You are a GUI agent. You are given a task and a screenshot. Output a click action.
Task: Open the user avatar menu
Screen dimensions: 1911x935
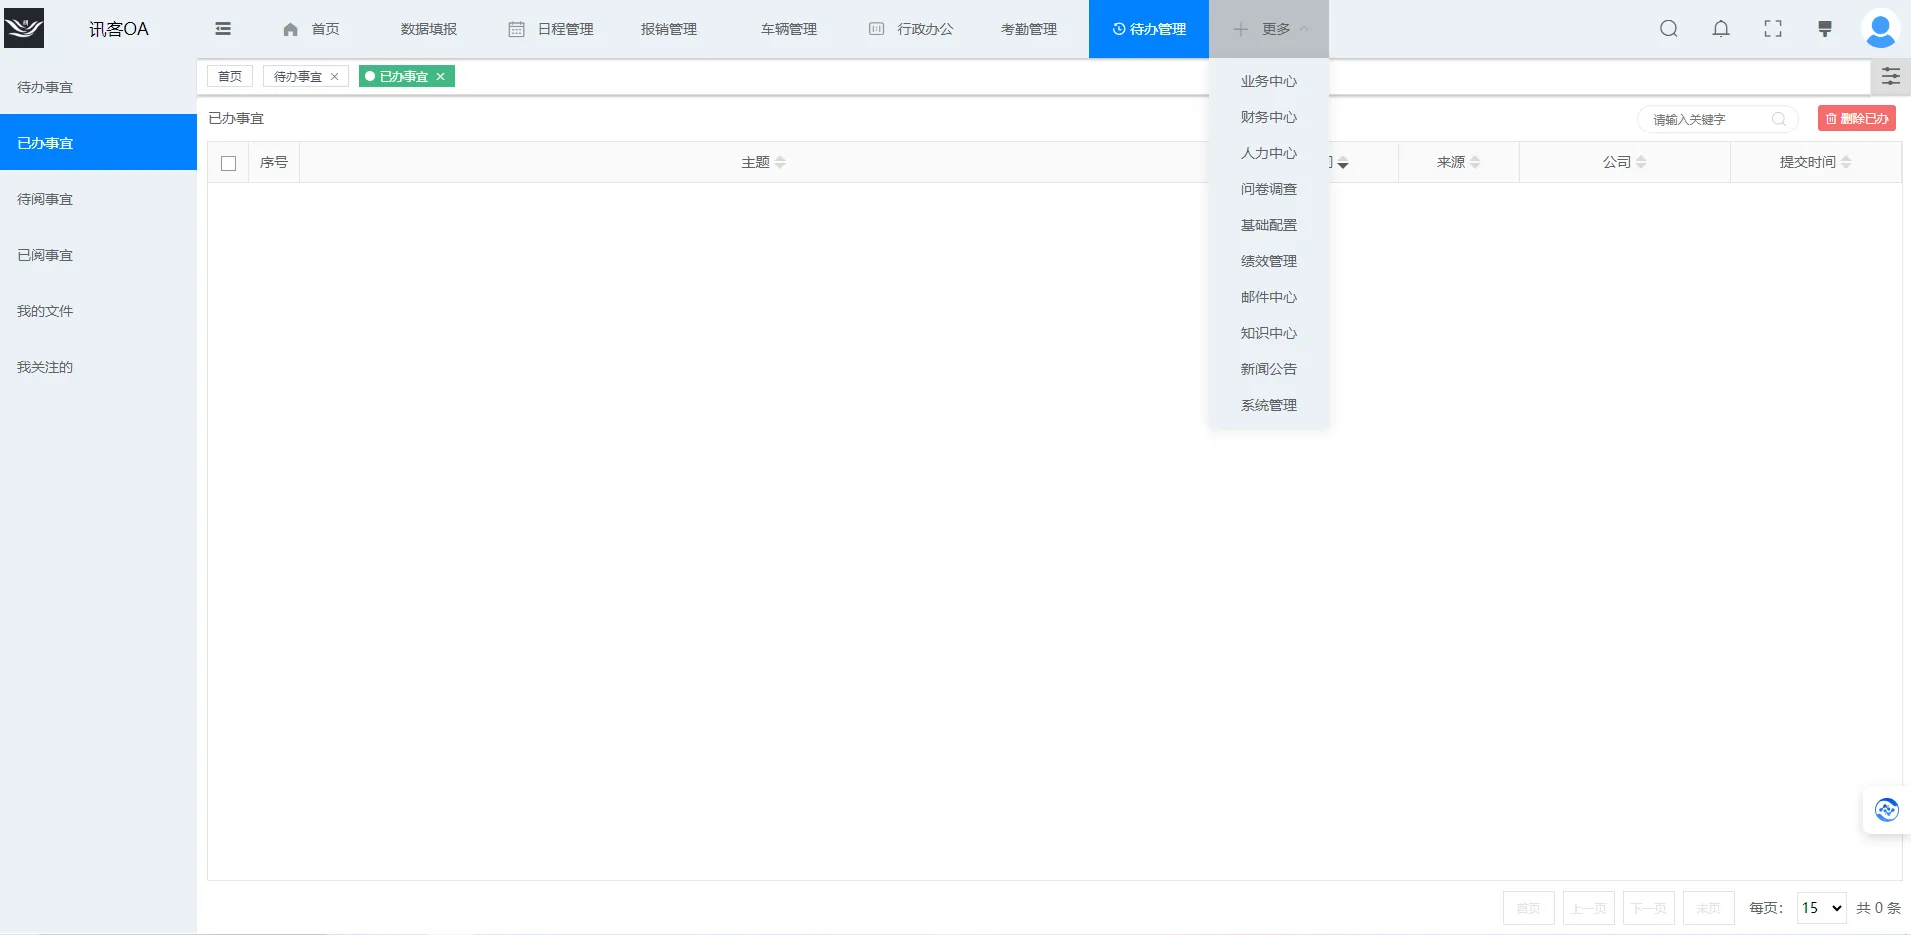(1881, 29)
